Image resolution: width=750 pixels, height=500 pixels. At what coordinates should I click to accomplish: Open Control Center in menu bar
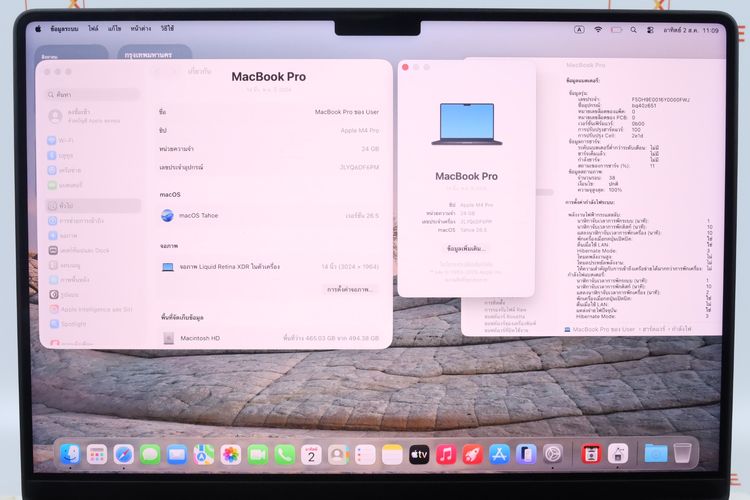tap(650, 30)
